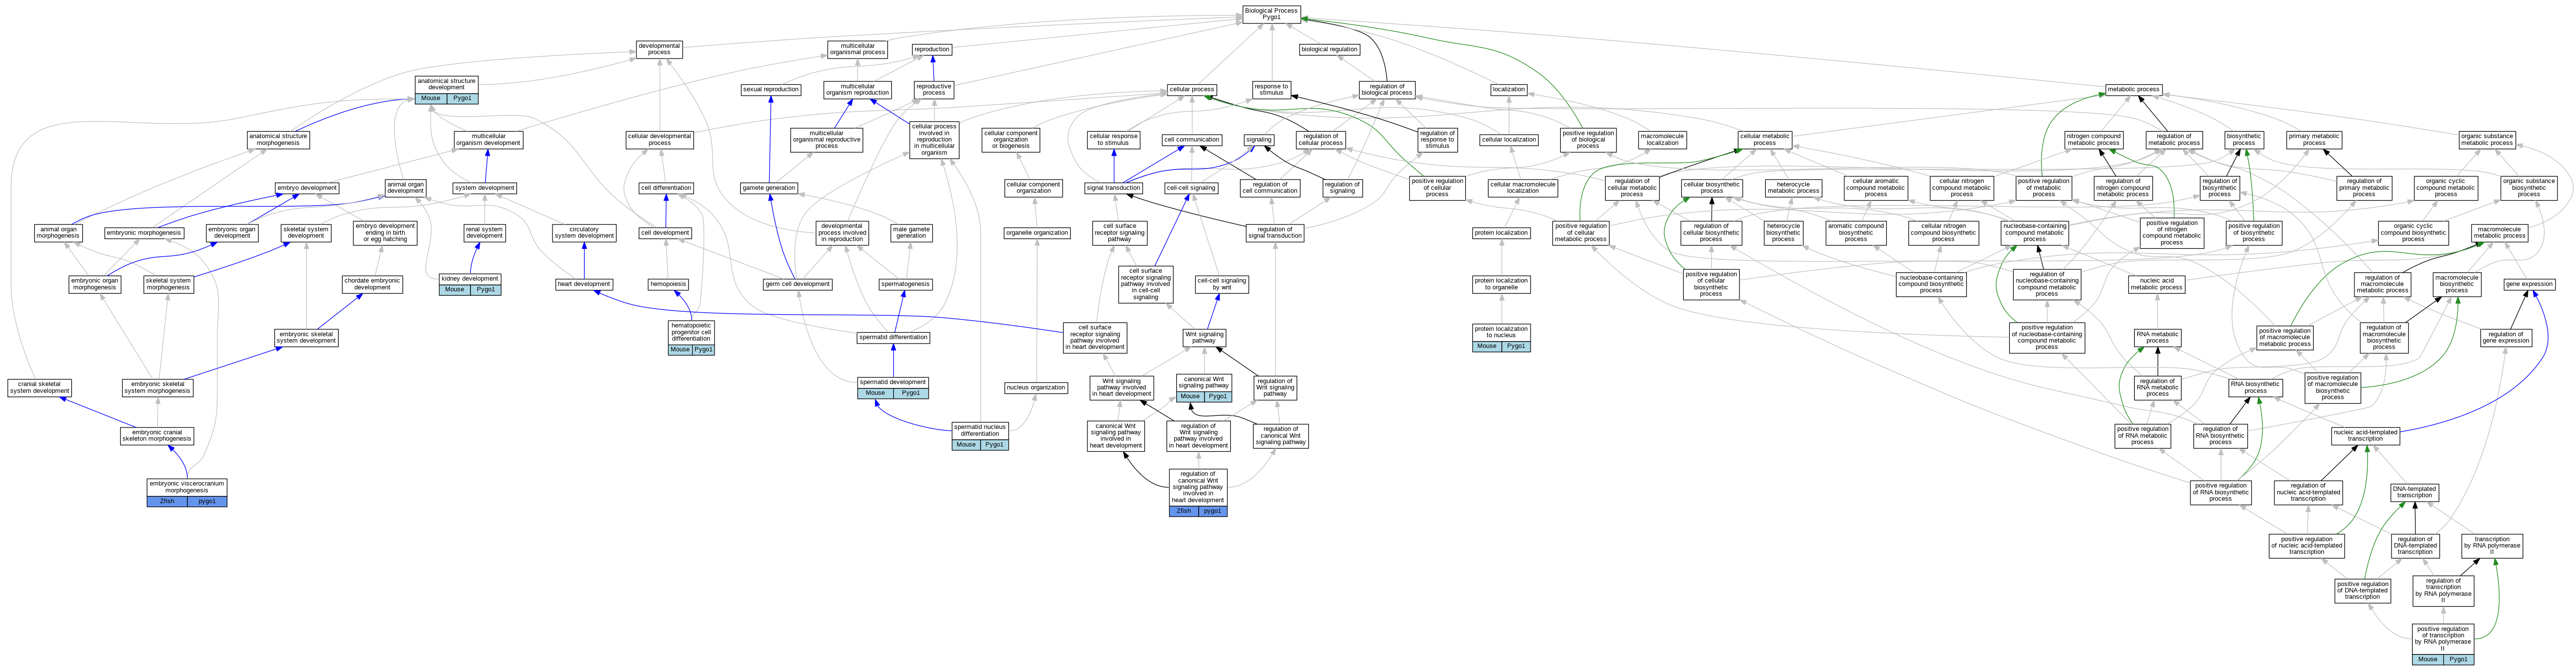
Task: Click the 'multicellular organismal process' node
Action: coord(857,49)
